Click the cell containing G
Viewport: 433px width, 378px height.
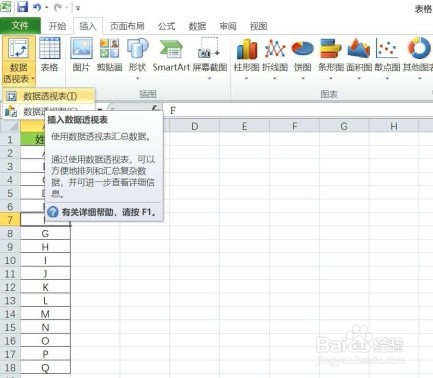45,233
